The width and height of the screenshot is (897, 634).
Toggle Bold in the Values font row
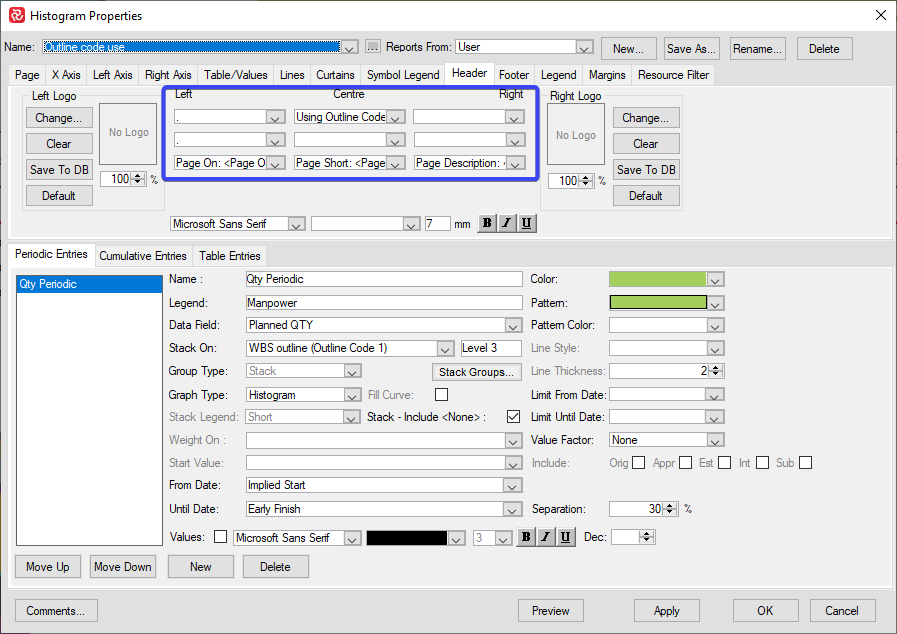click(525, 538)
